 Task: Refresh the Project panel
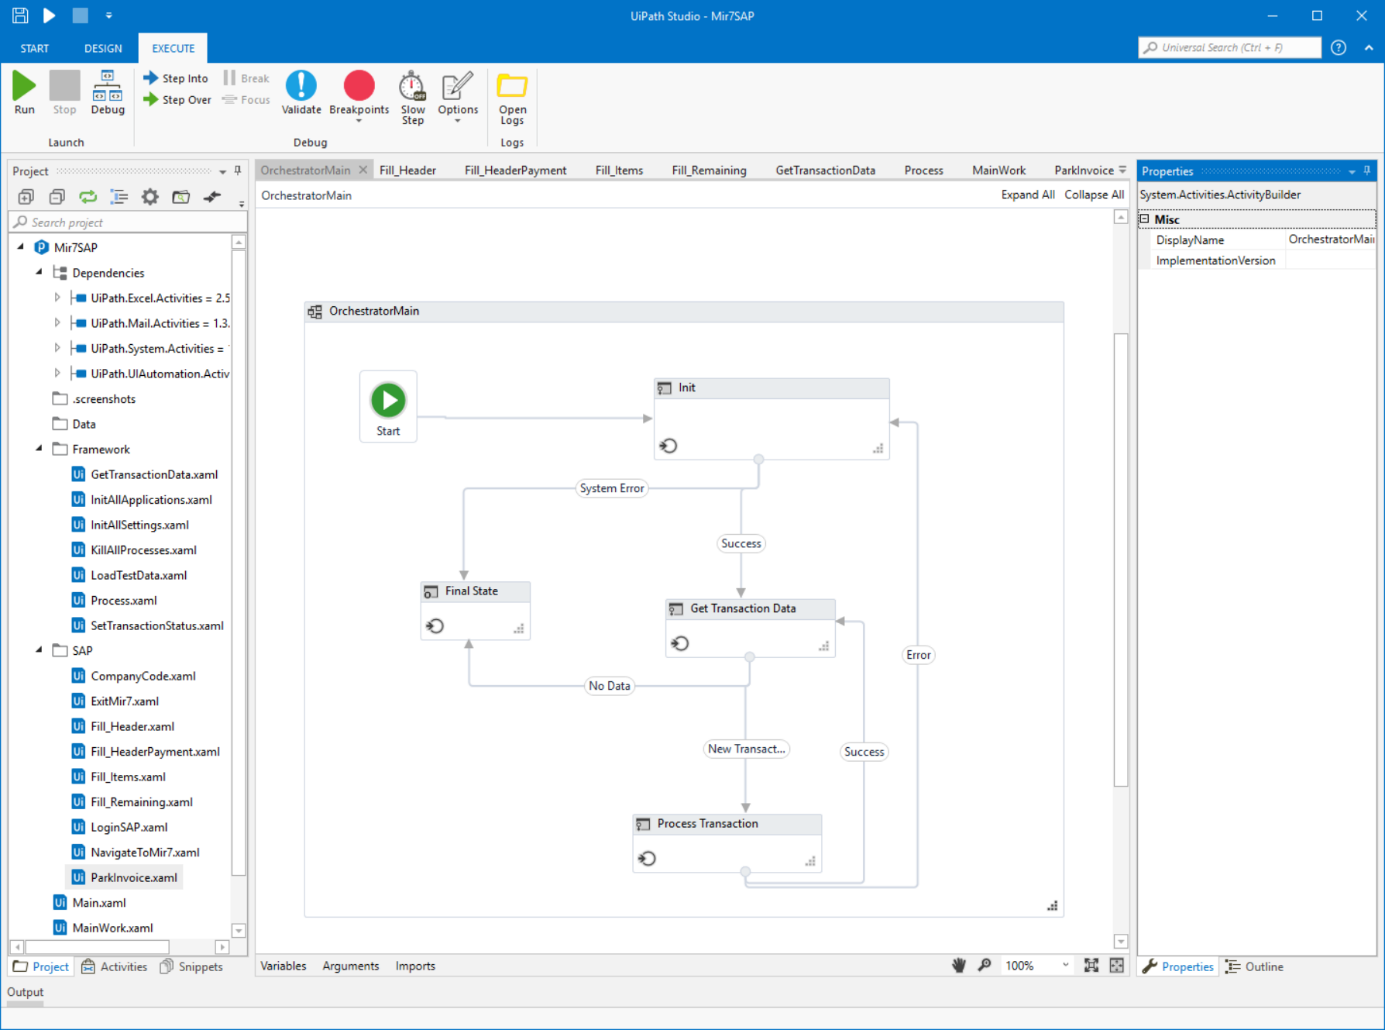(88, 197)
